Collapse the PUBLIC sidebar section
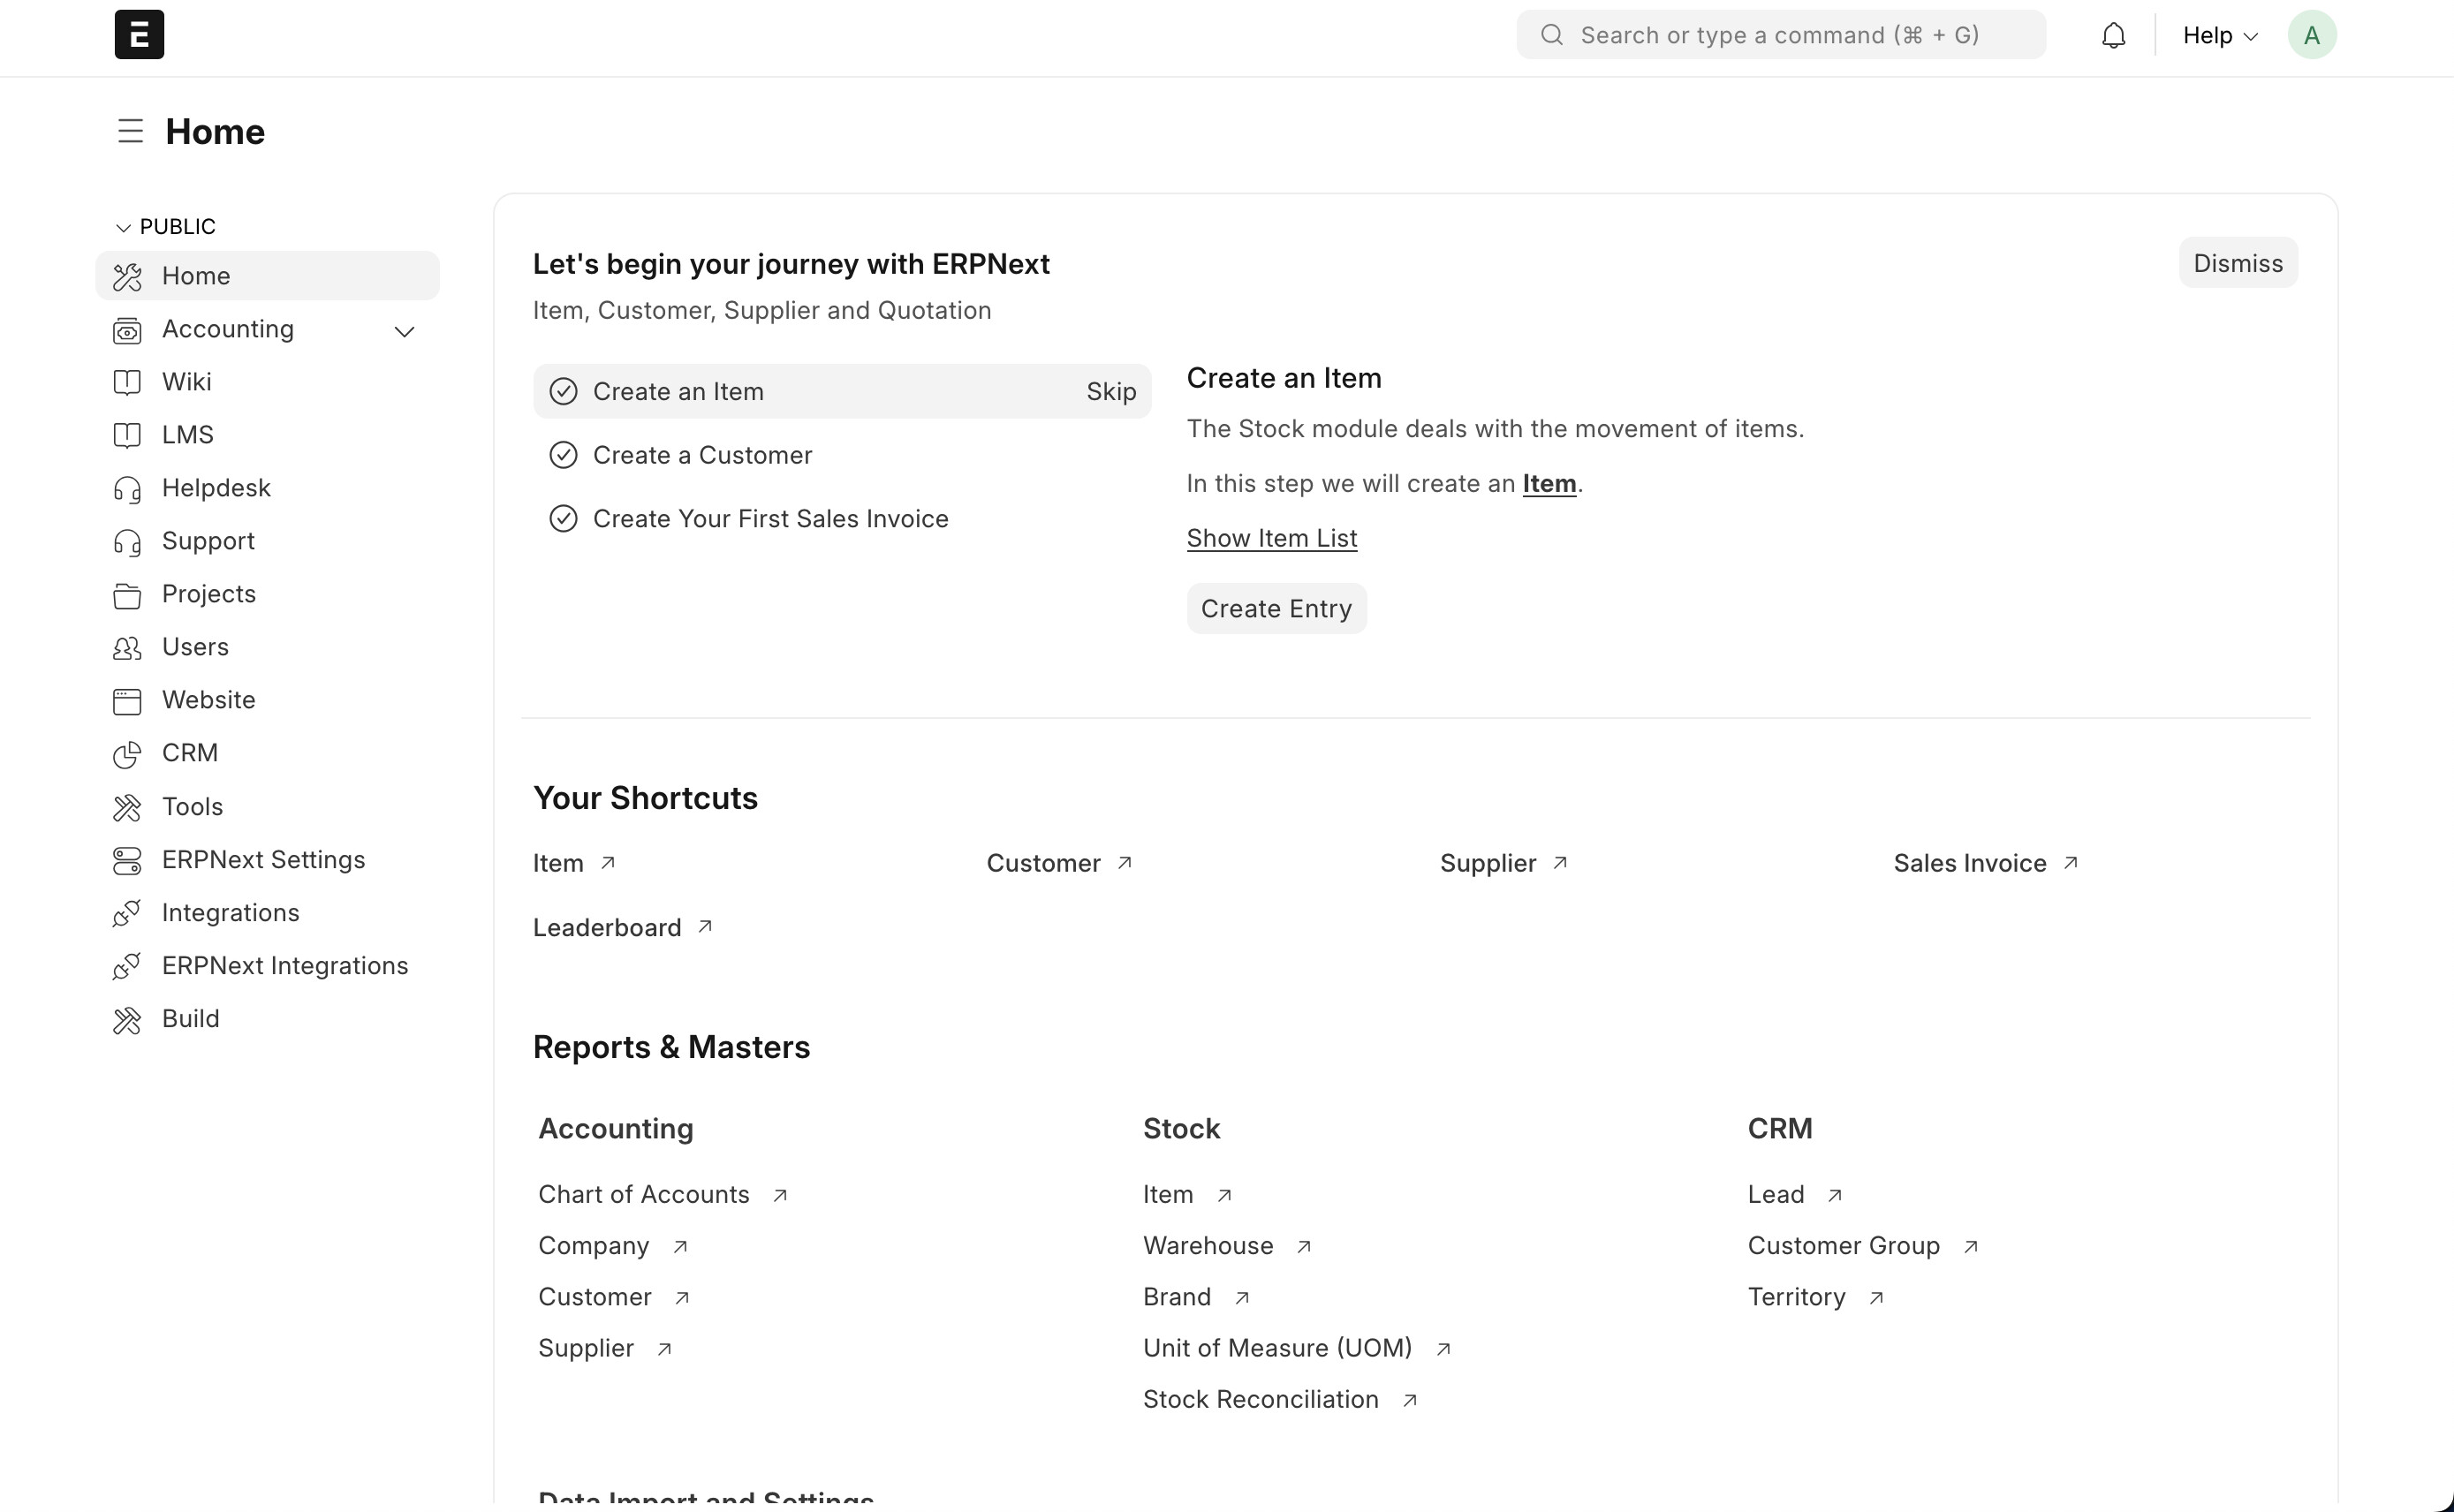Image resolution: width=2454 pixels, height=1512 pixels. point(124,227)
